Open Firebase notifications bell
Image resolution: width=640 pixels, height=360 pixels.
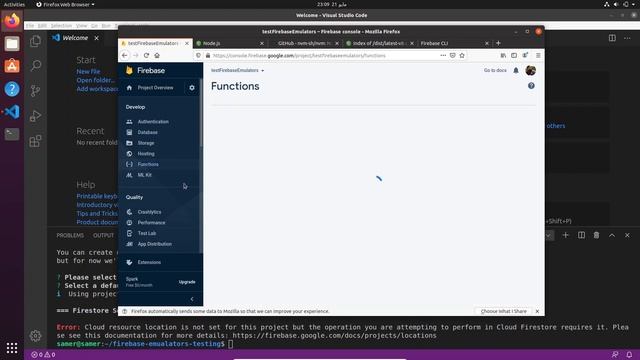pos(516,70)
